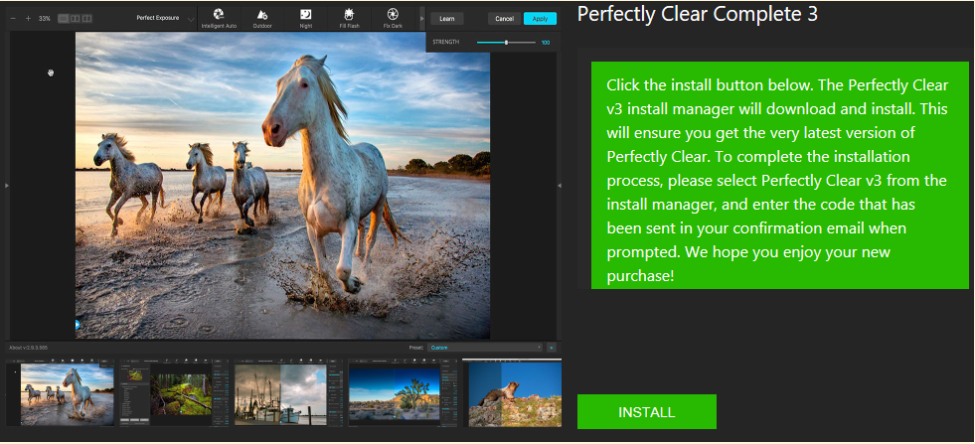
Task: Apply the Night preset
Action: (306, 19)
